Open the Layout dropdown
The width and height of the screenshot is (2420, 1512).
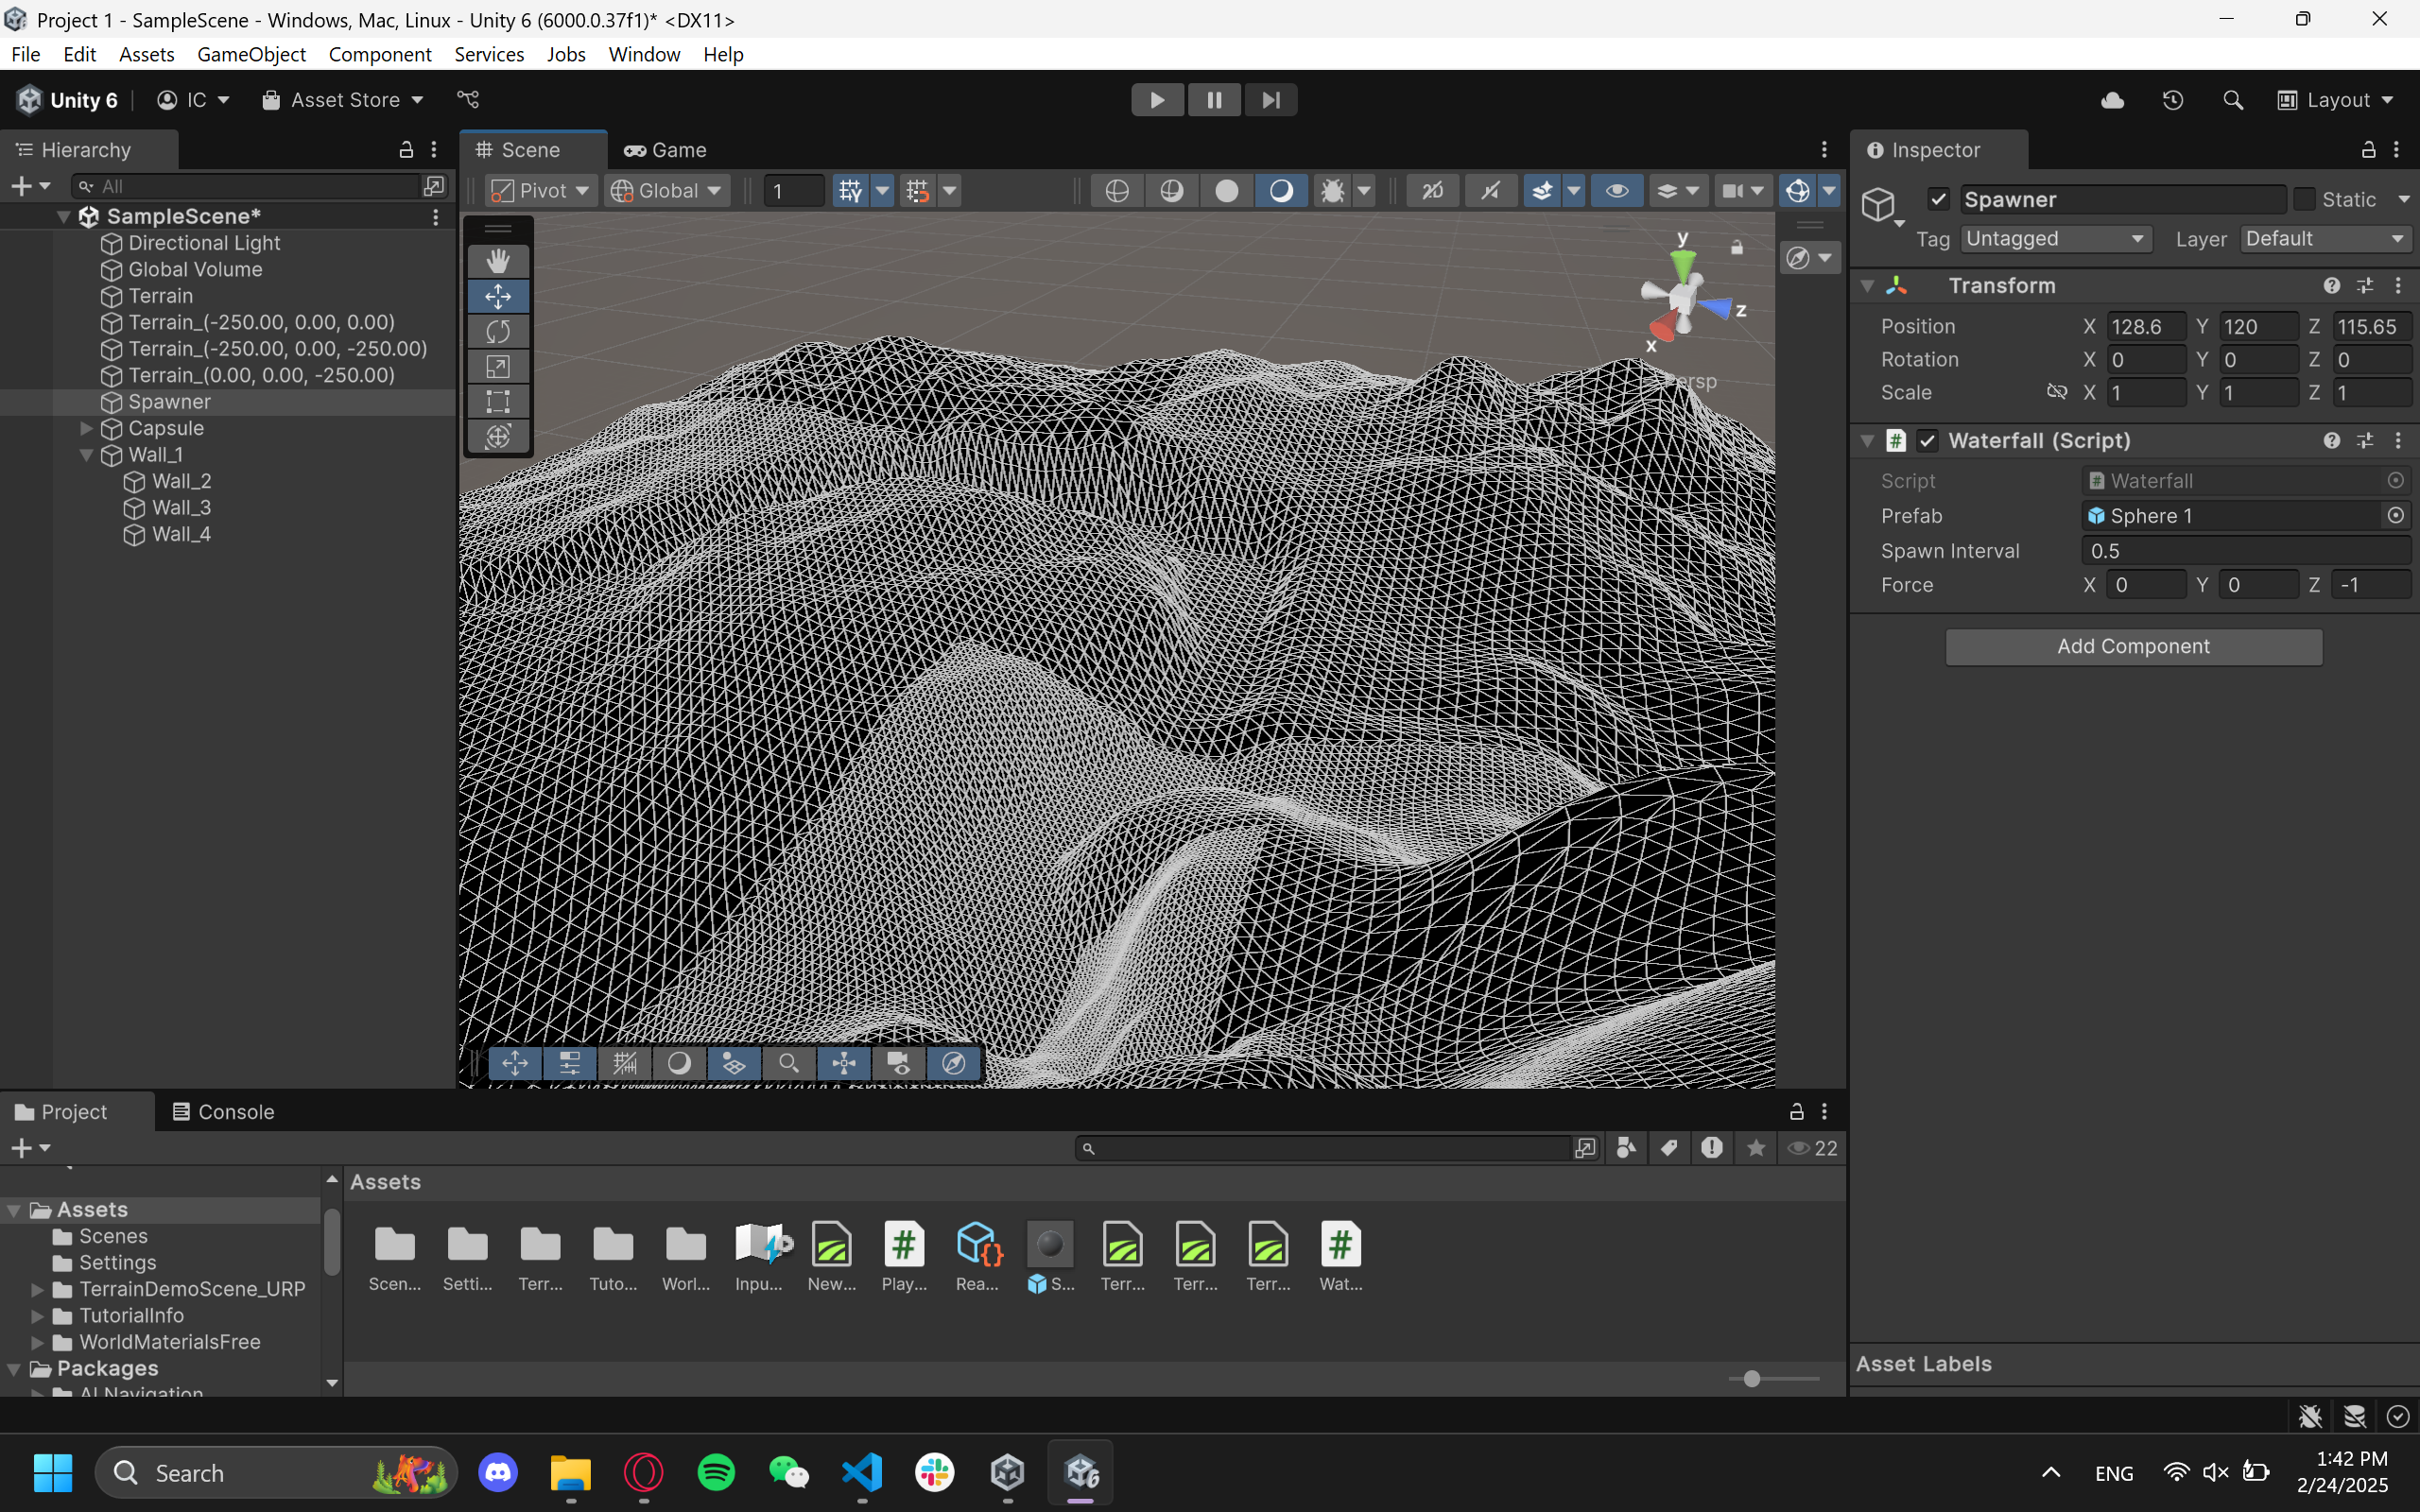click(2336, 100)
